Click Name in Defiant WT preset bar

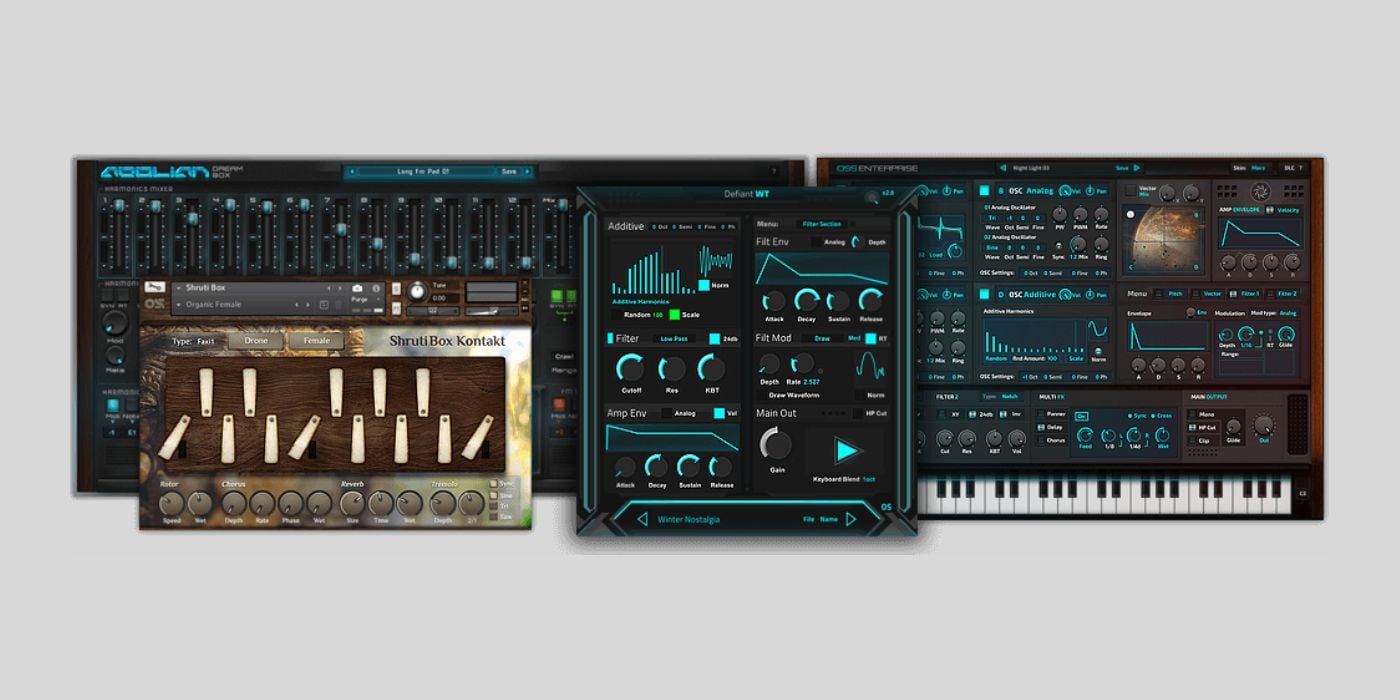[x=829, y=519]
